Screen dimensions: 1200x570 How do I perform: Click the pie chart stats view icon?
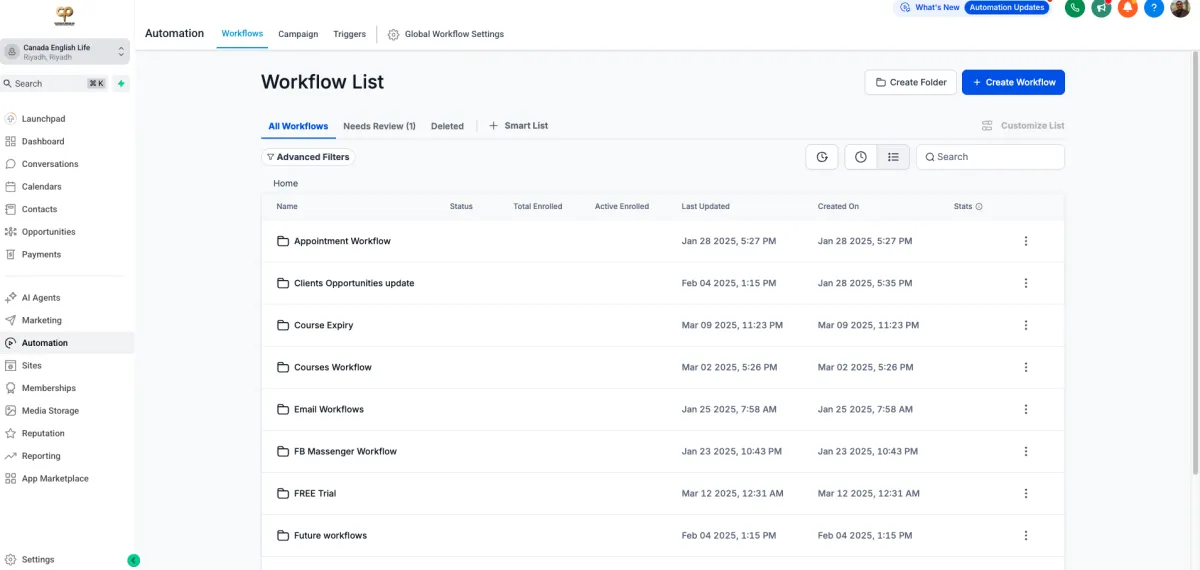[822, 157]
